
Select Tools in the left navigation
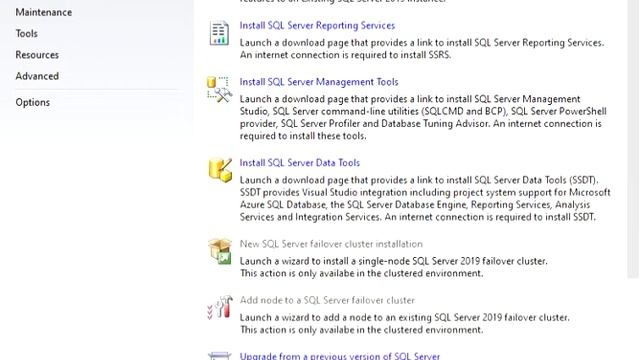pos(27,33)
